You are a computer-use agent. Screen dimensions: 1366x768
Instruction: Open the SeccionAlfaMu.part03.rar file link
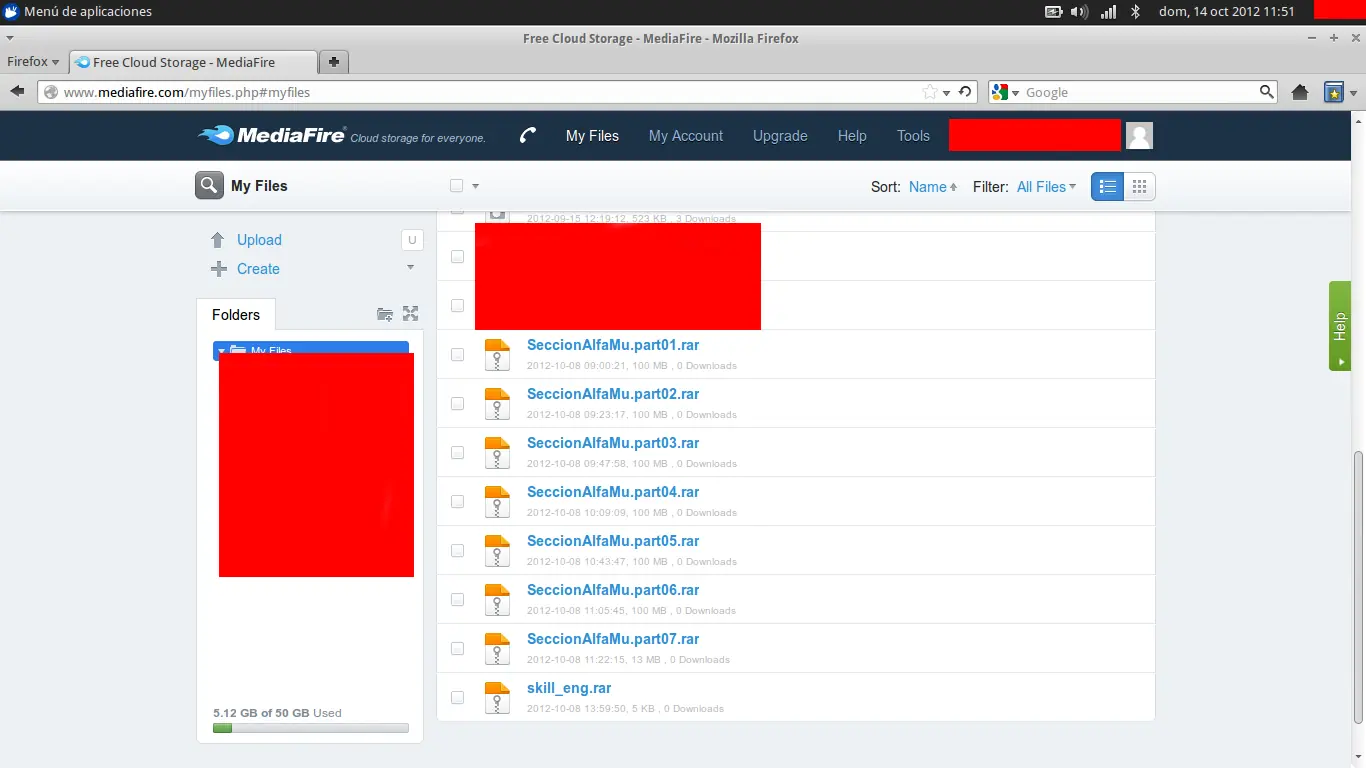click(613, 443)
